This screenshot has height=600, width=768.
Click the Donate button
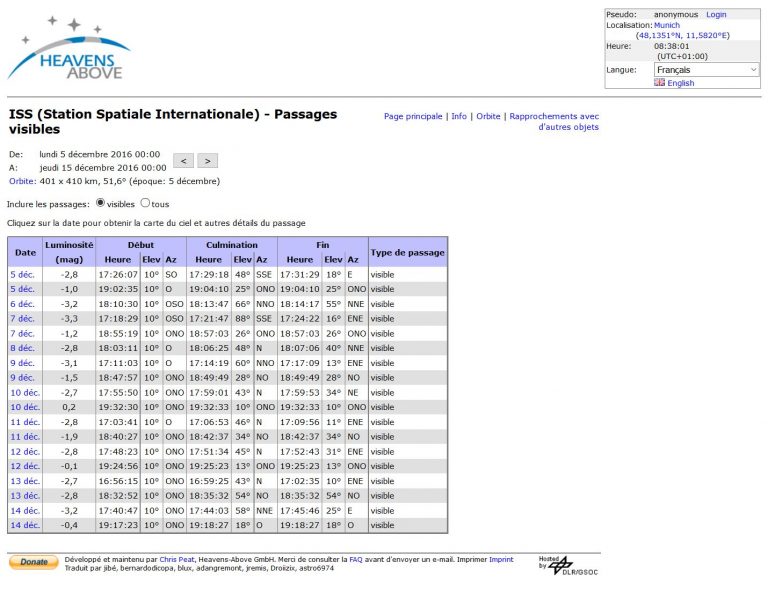(x=33, y=562)
